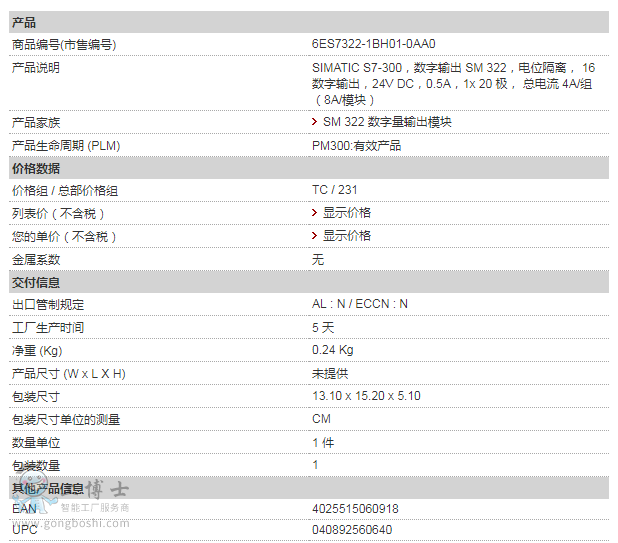
Task: Click the 产品 section header
Action: tap(309, 22)
